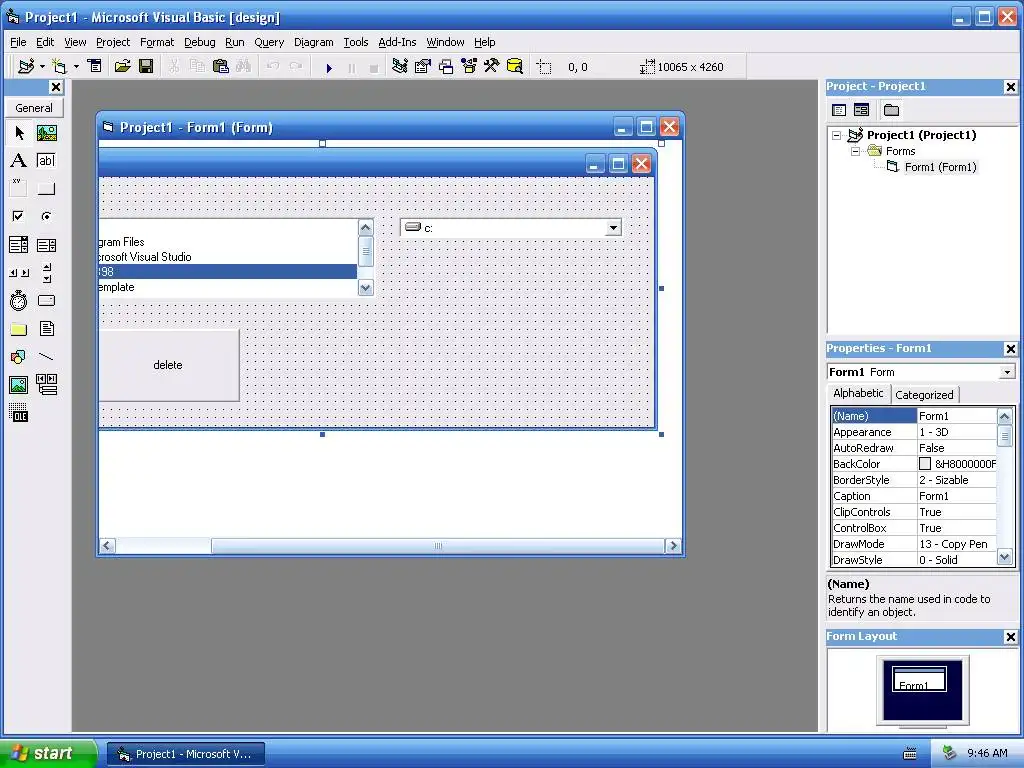Select the Frame control tool
This screenshot has height=768, width=1024.
(x=19, y=189)
